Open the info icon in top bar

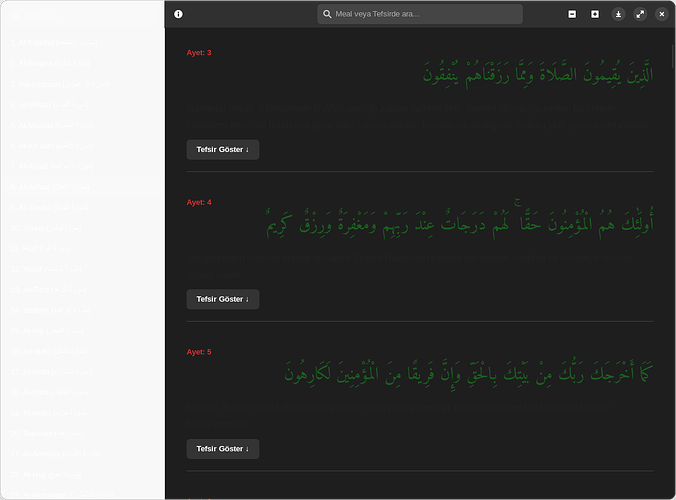tap(178, 14)
